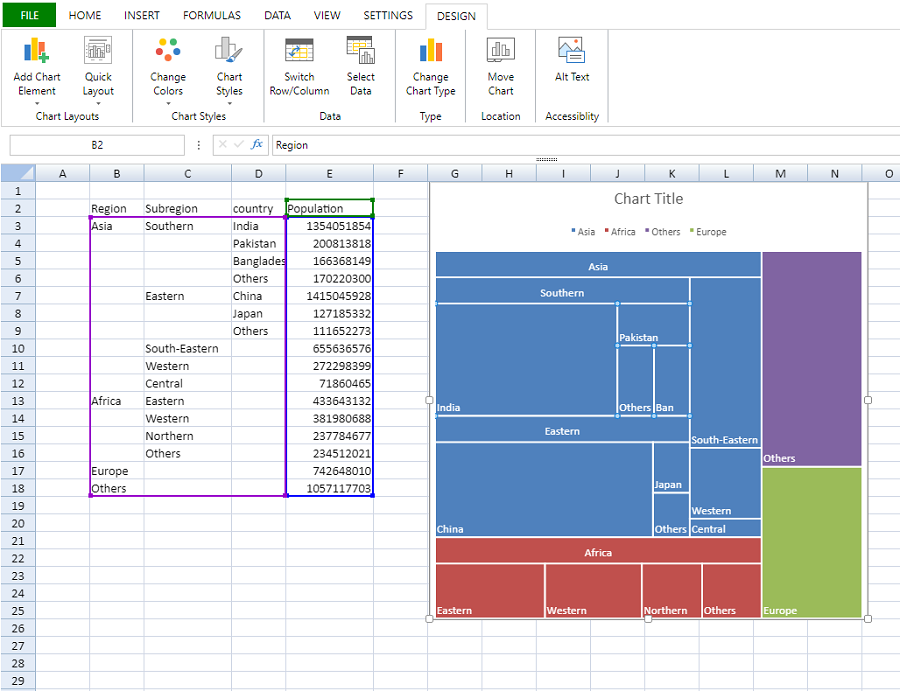Expand the Quick Layout dropdown arrow

pyautogui.click(x=98, y=104)
